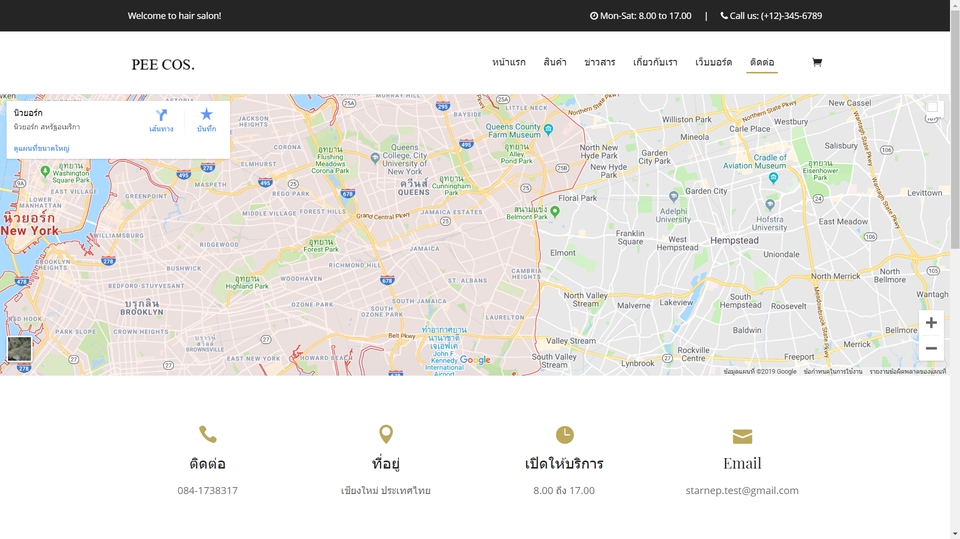The width and height of the screenshot is (960, 539).
Task: Click the gold phone icon above ติดต่อ
Action: (208, 434)
